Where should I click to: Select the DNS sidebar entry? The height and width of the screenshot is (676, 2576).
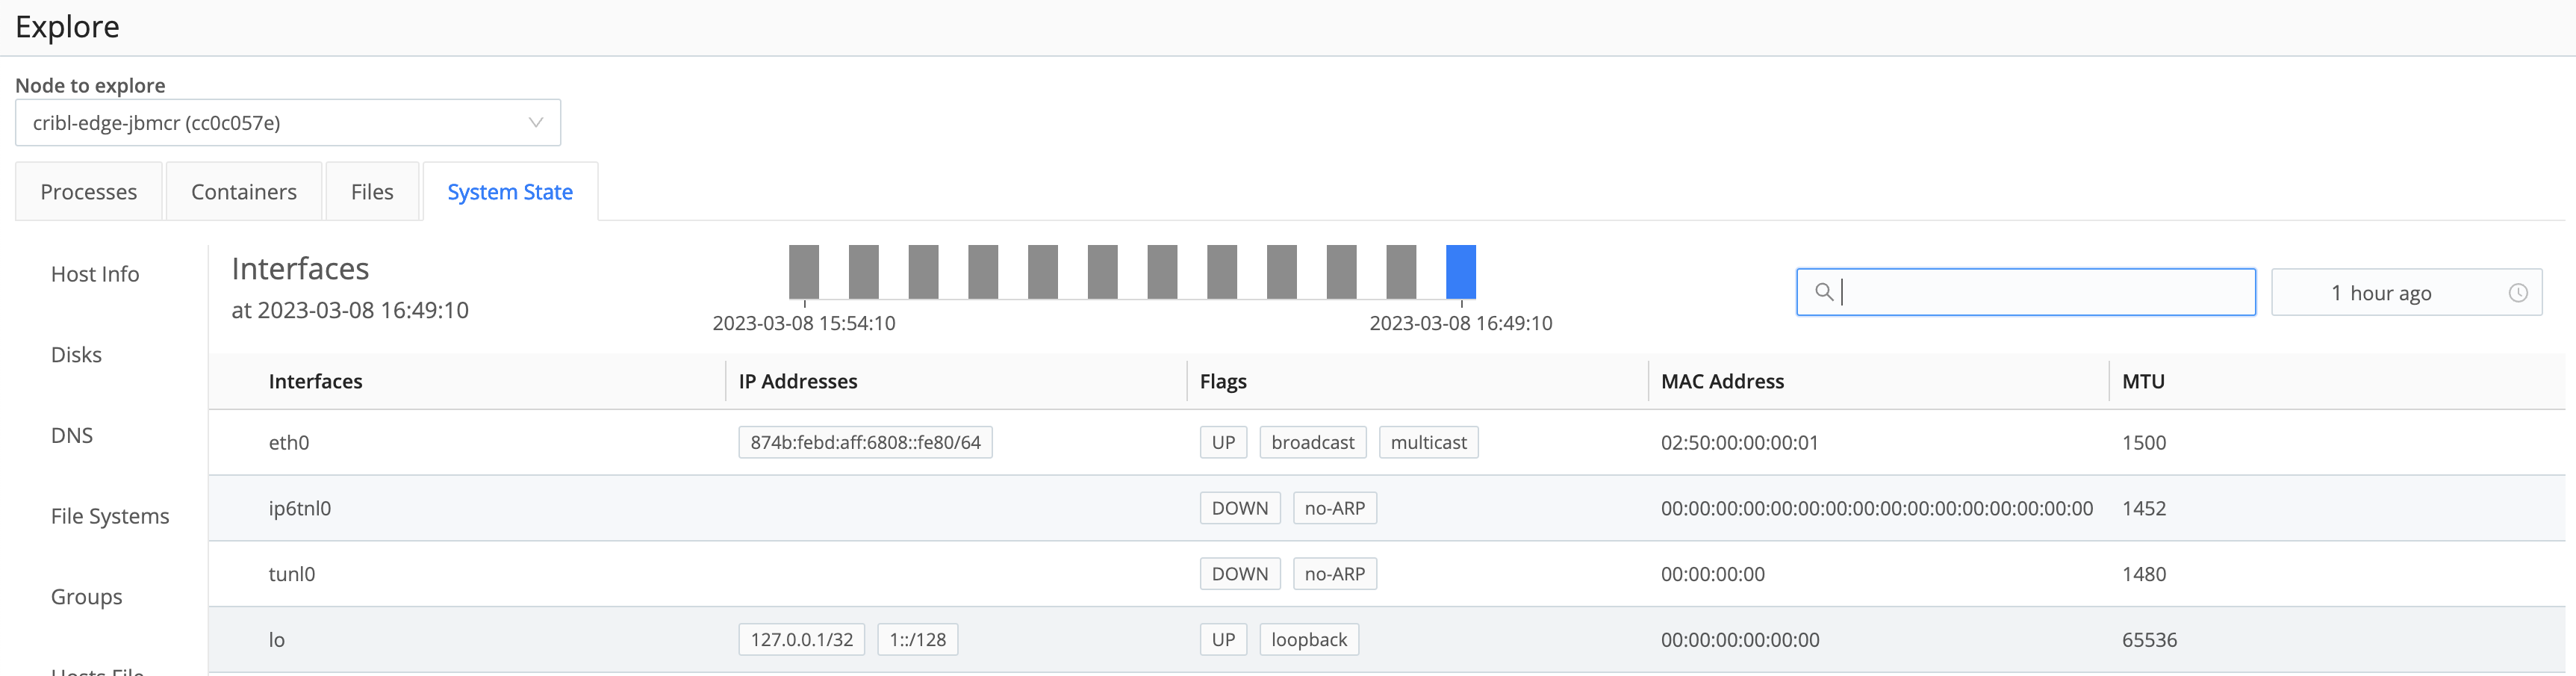click(x=72, y=435)
